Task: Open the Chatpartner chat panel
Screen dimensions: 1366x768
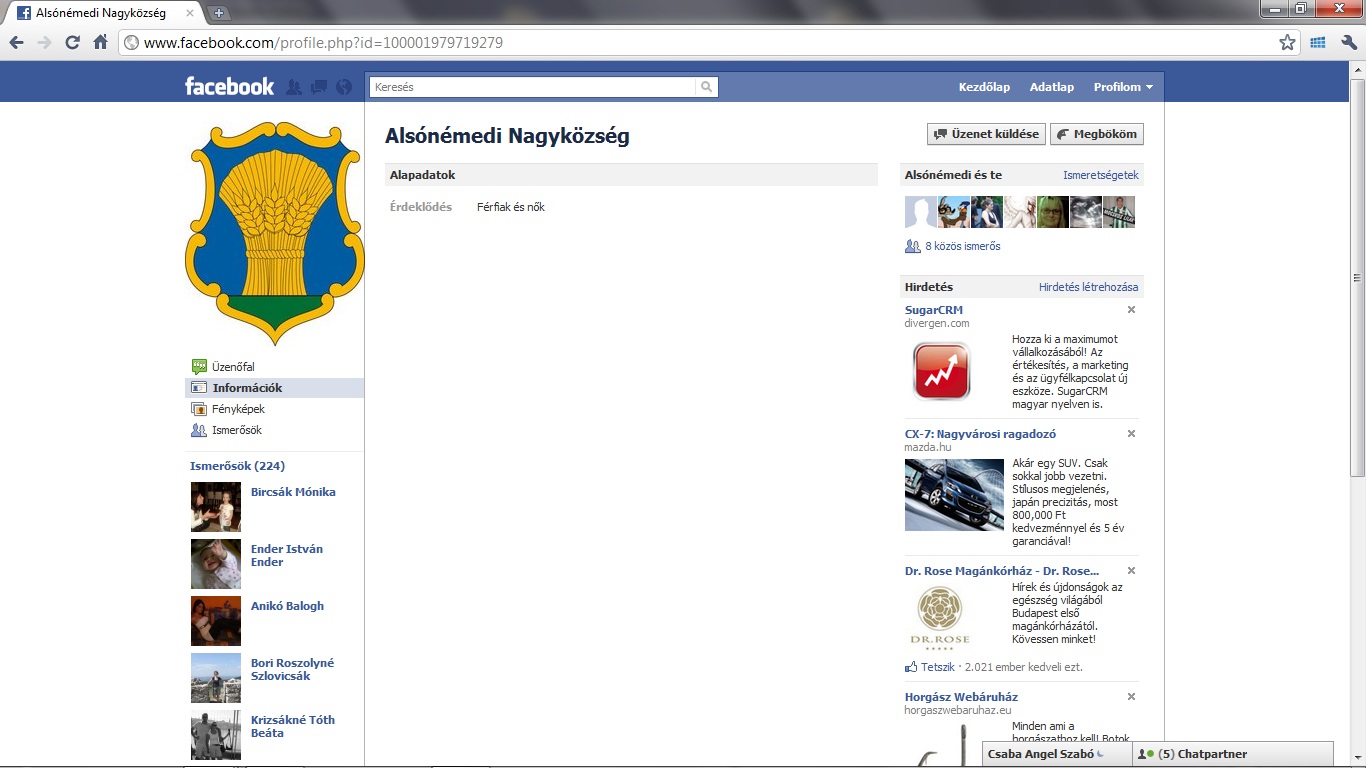Action: (x=1232, y=754)
